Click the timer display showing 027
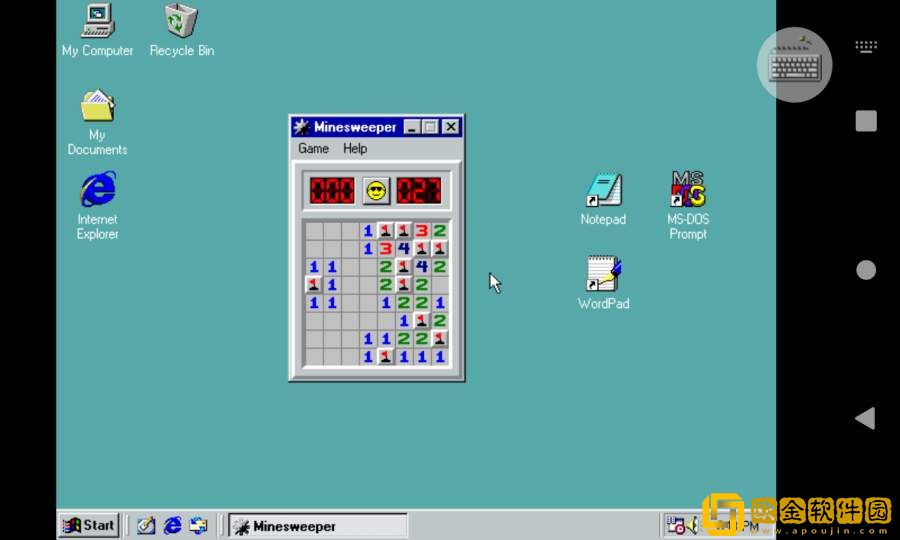Image resolution: width=900 pixels, height=540 pixels. (419, 191)
